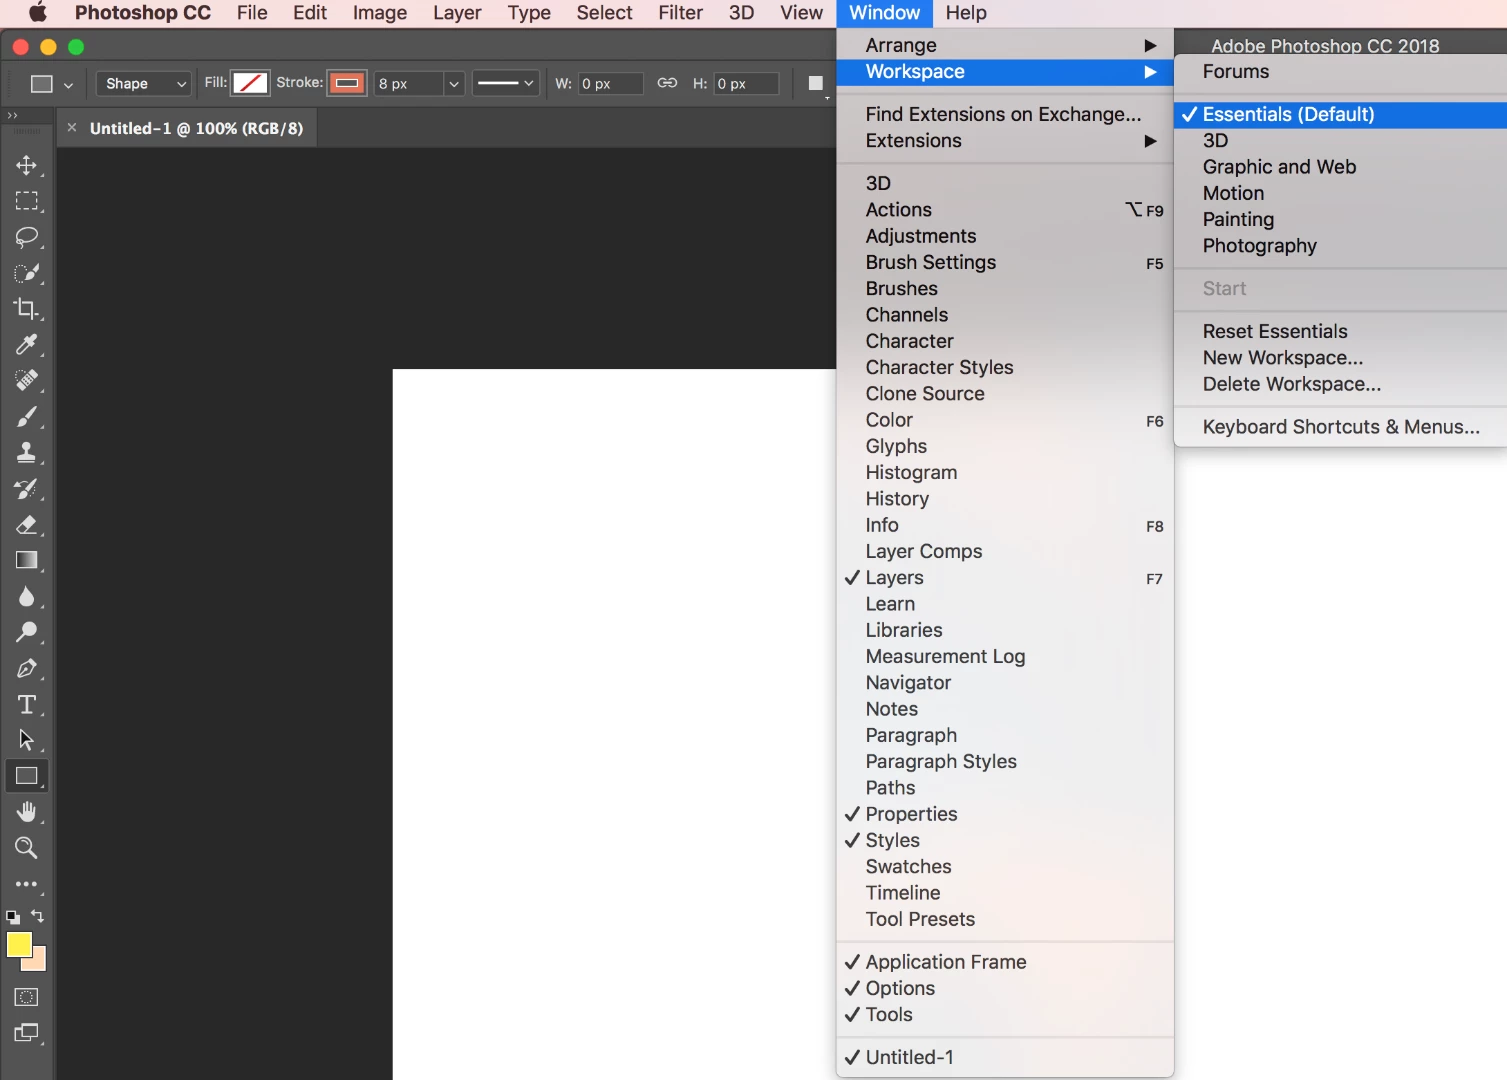The width and height of the screenshot is (1507, 1080).
Task: Click the shape height H field
Action: pyautogui.click(x=746, y=84)
